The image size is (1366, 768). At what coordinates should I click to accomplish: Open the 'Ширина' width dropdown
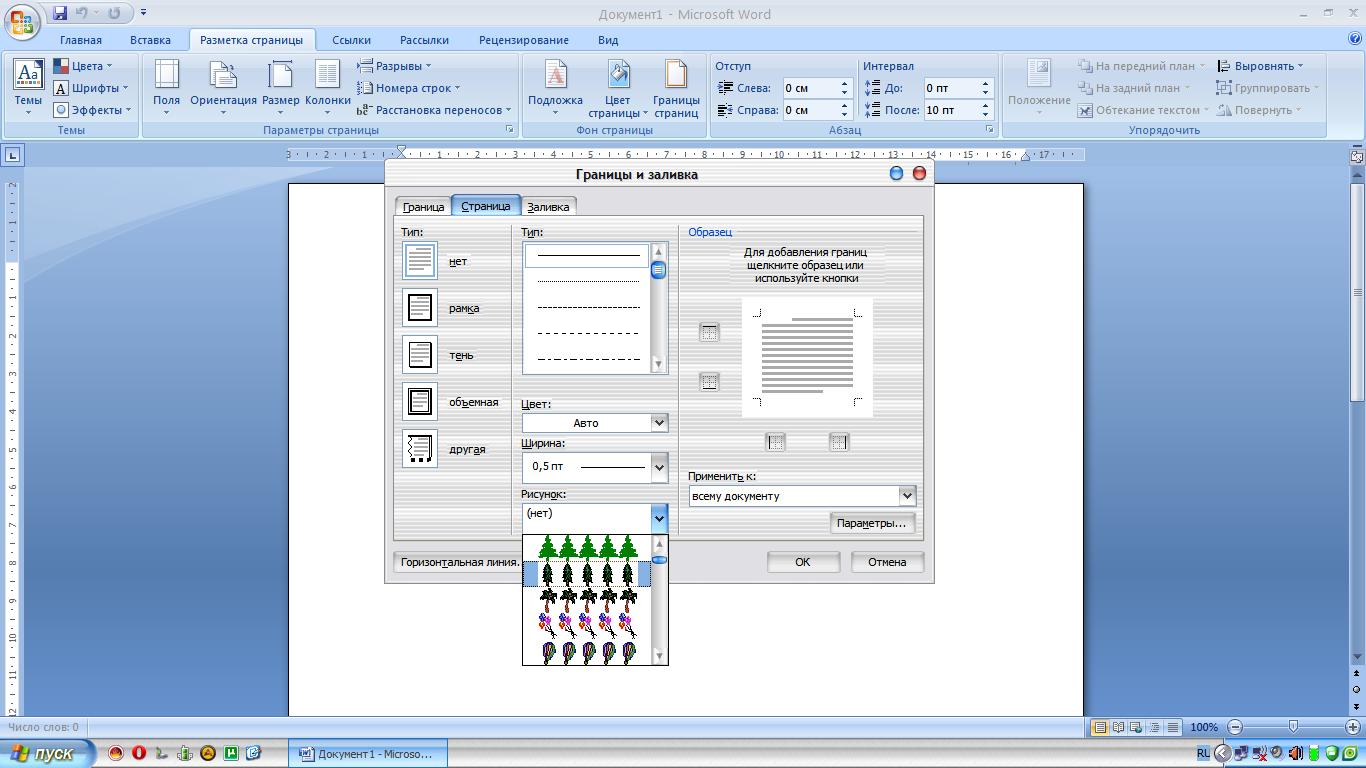pyautogui.click(x=659, y=466)
